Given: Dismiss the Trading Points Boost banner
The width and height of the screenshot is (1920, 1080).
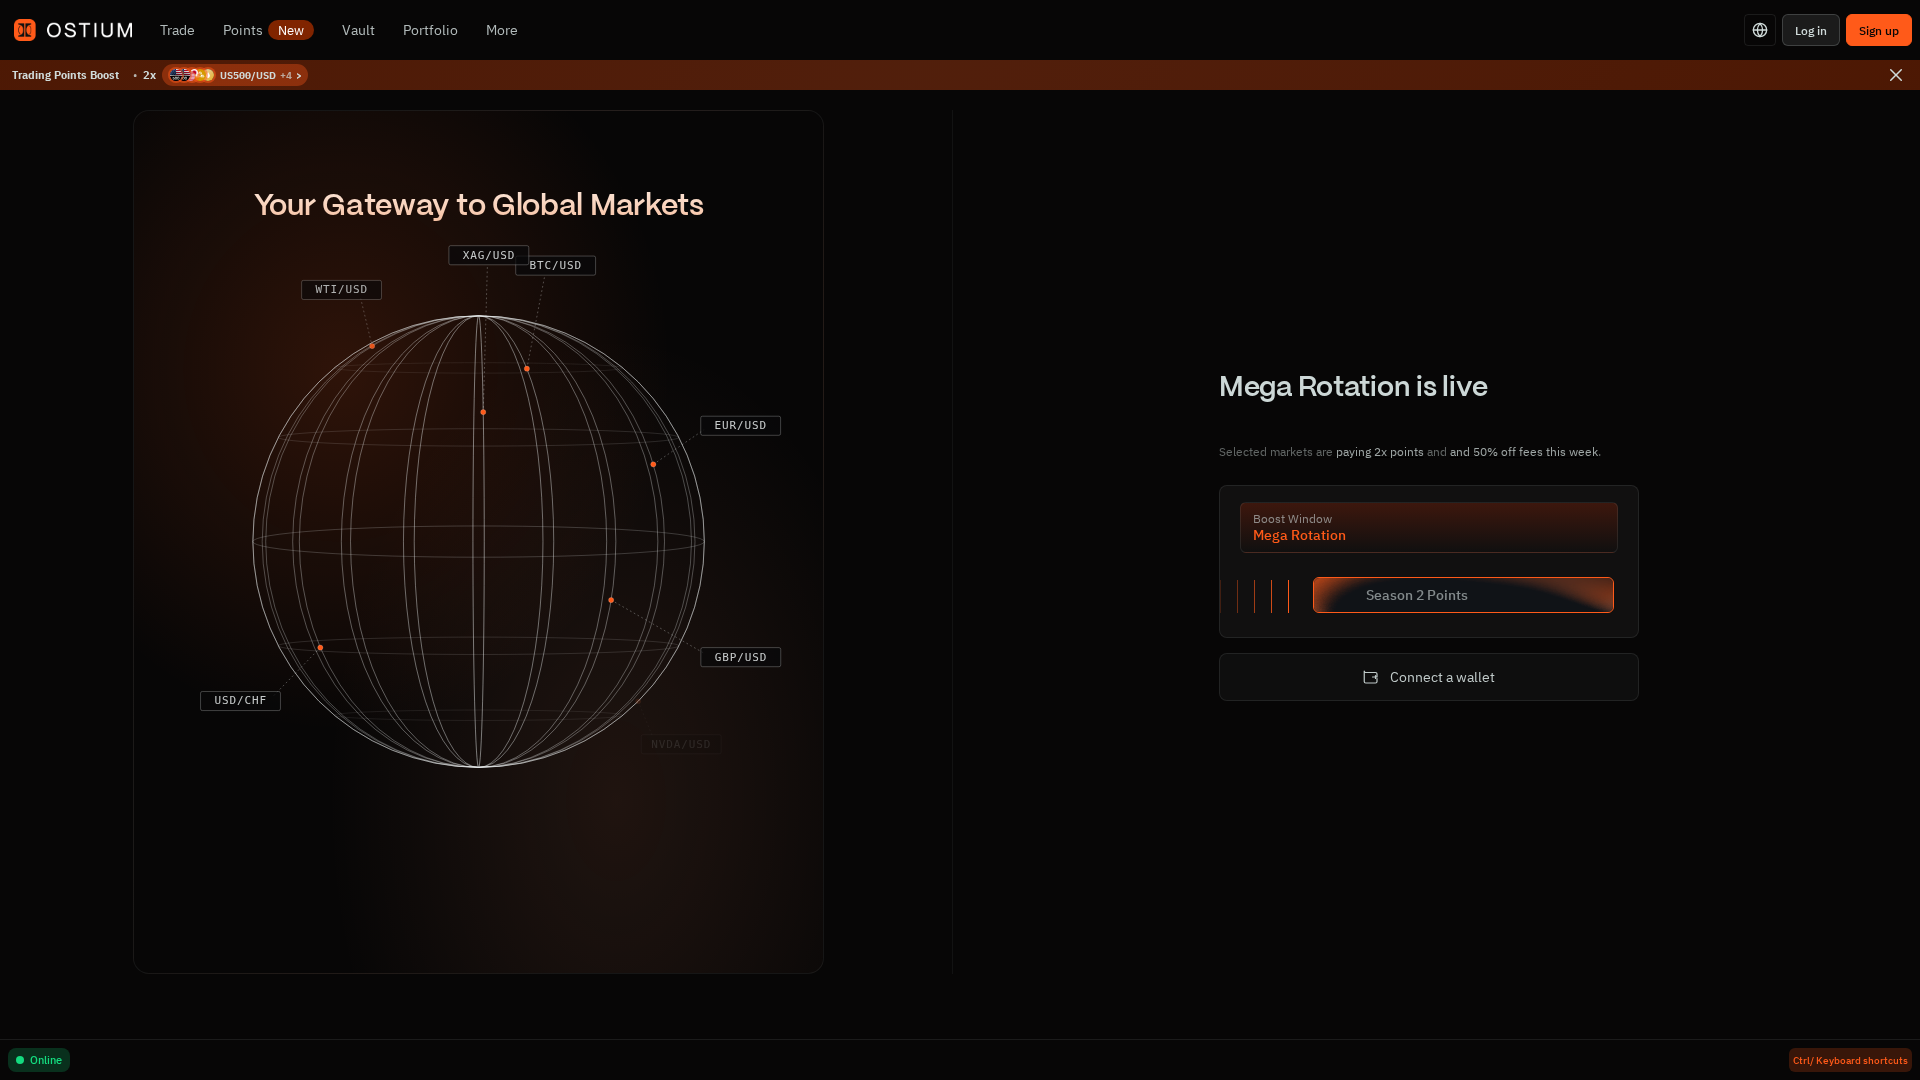Looking at the screenshot, I should 1896,75.
